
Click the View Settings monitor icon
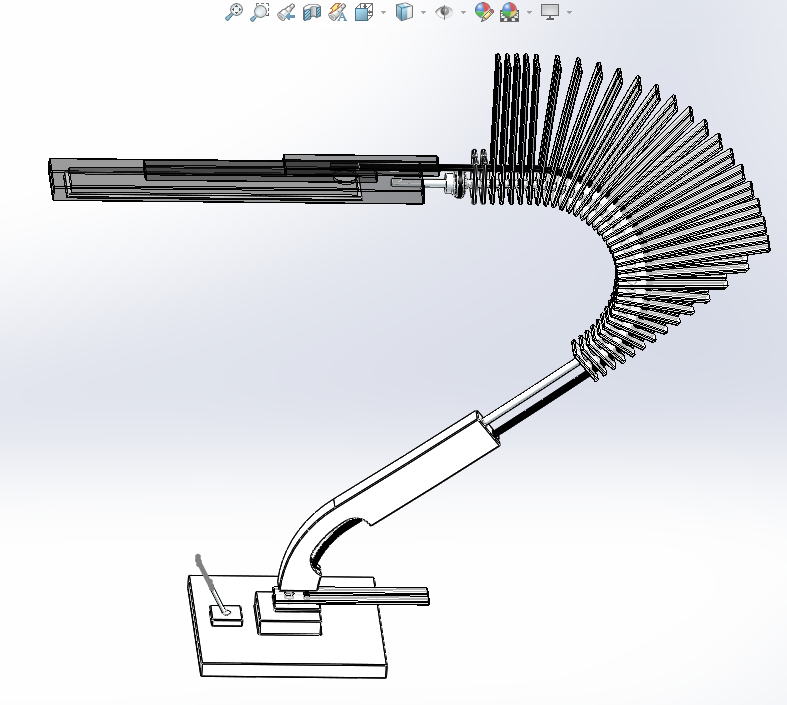550,12
